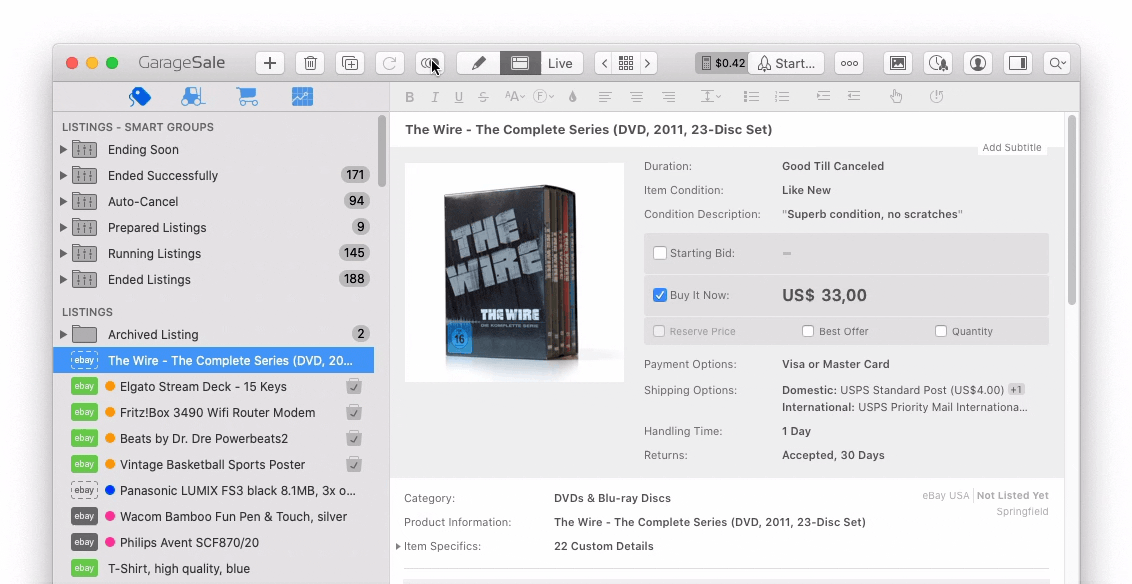This screenshot has height=584, width=1132.
Task: Click the eBay account profile icon
Action: click(977, 62)
